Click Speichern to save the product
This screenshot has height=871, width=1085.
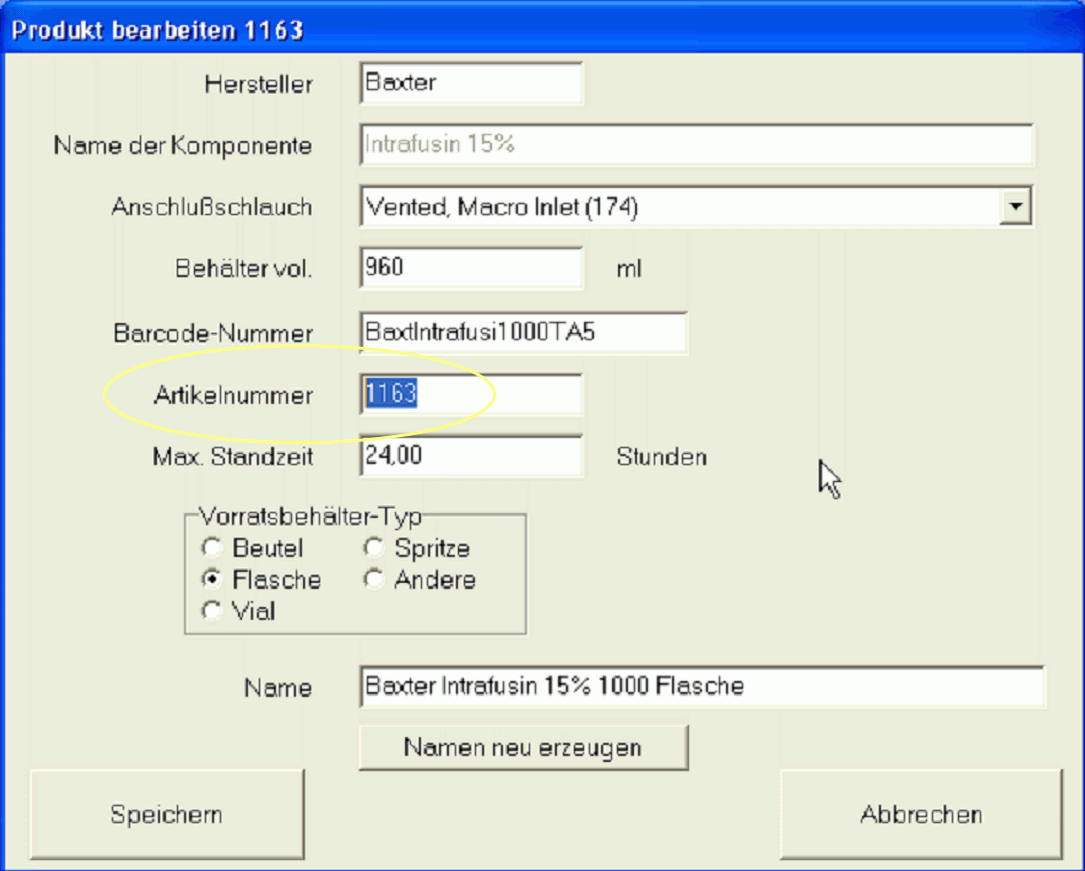(167, 814)
